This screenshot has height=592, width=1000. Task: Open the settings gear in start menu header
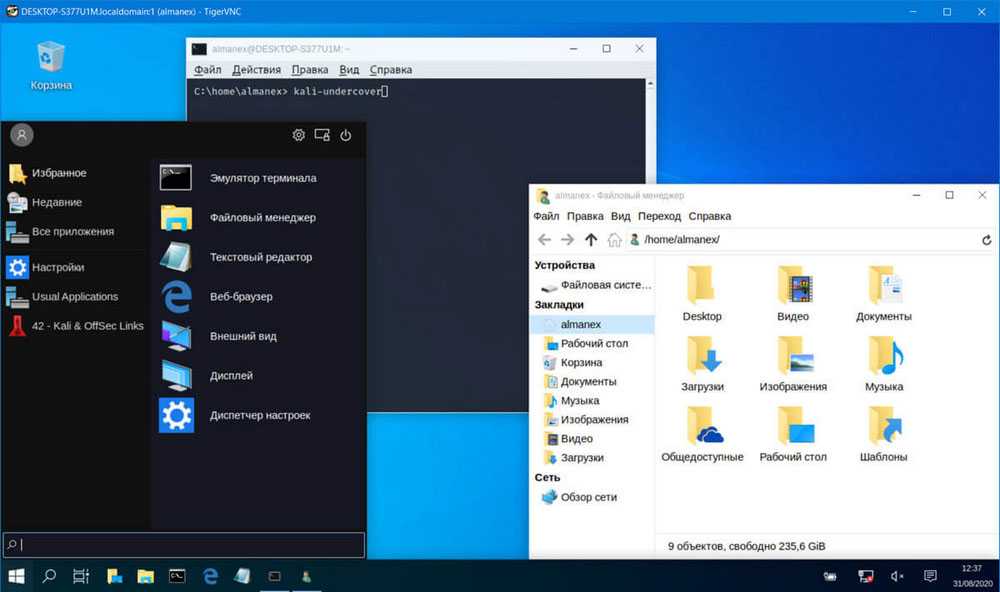[298, 135]
